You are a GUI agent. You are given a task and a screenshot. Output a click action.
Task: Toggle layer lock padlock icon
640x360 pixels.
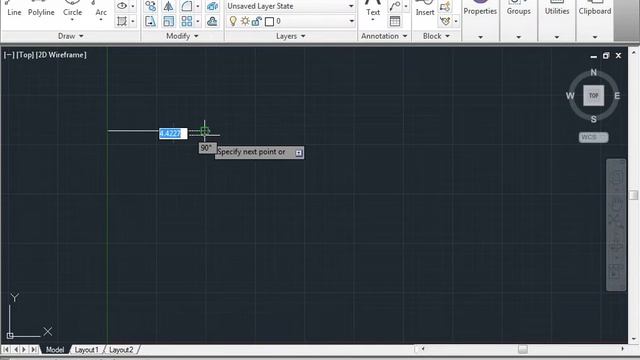(256, 21)
